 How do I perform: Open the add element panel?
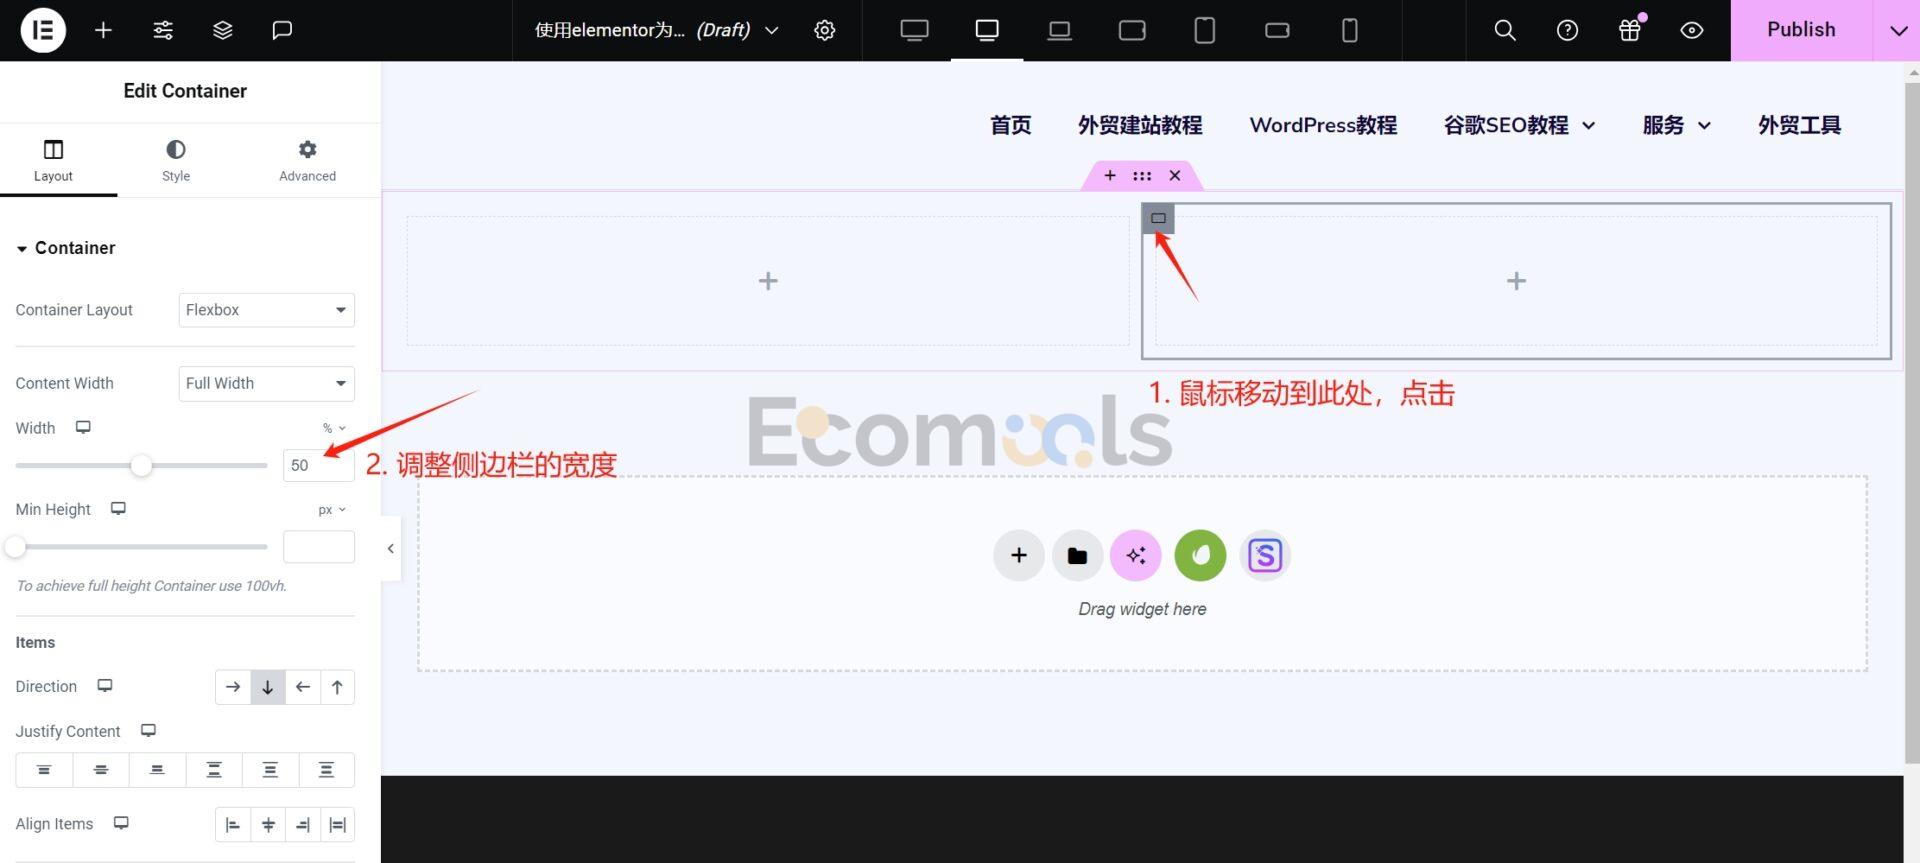coord(103,30)
